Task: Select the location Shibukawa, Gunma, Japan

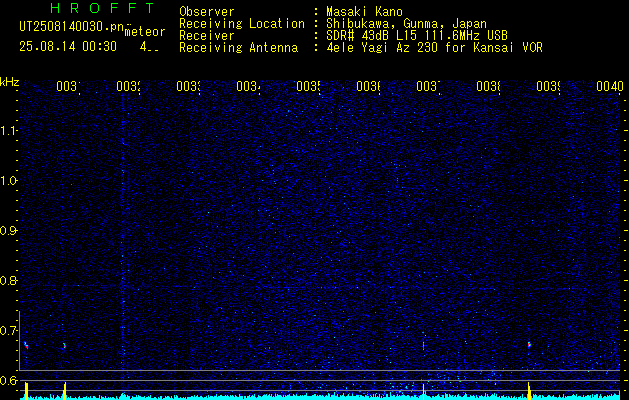Action: click(406, 24)
